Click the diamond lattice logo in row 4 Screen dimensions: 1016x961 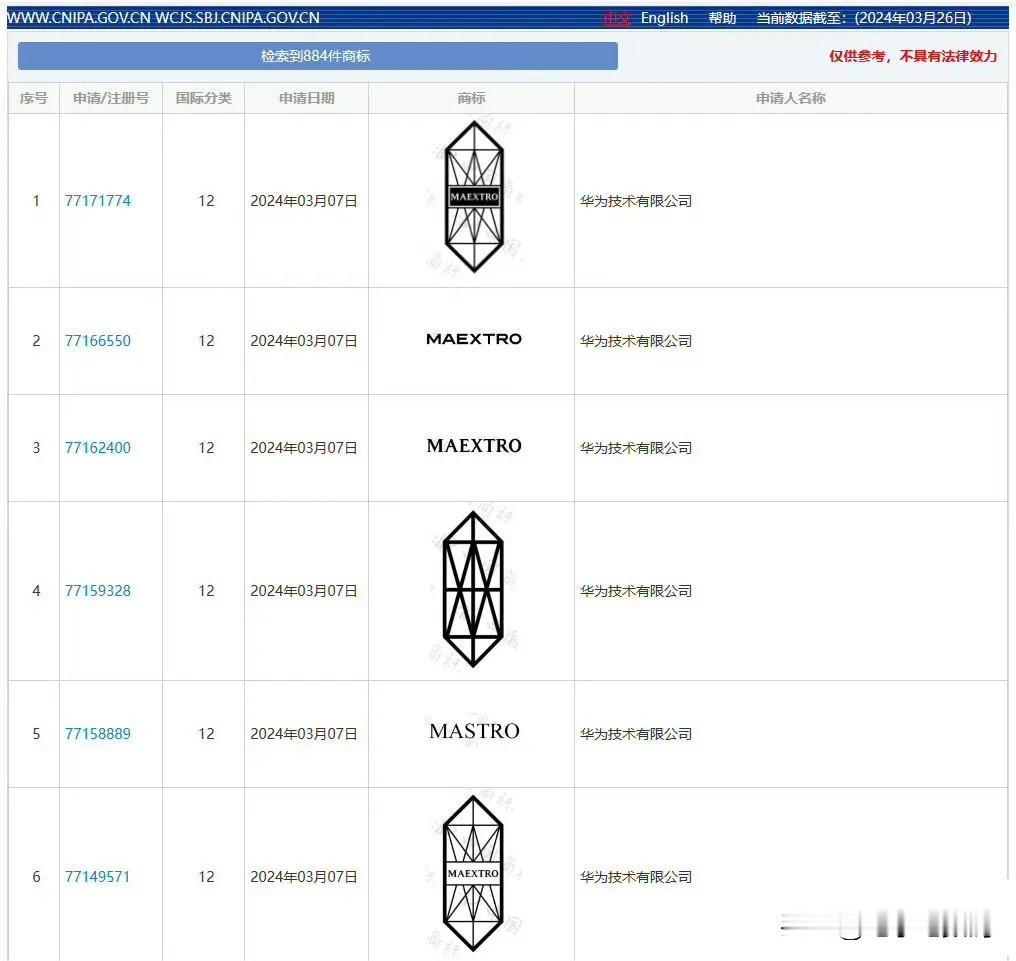coord(473,590)
